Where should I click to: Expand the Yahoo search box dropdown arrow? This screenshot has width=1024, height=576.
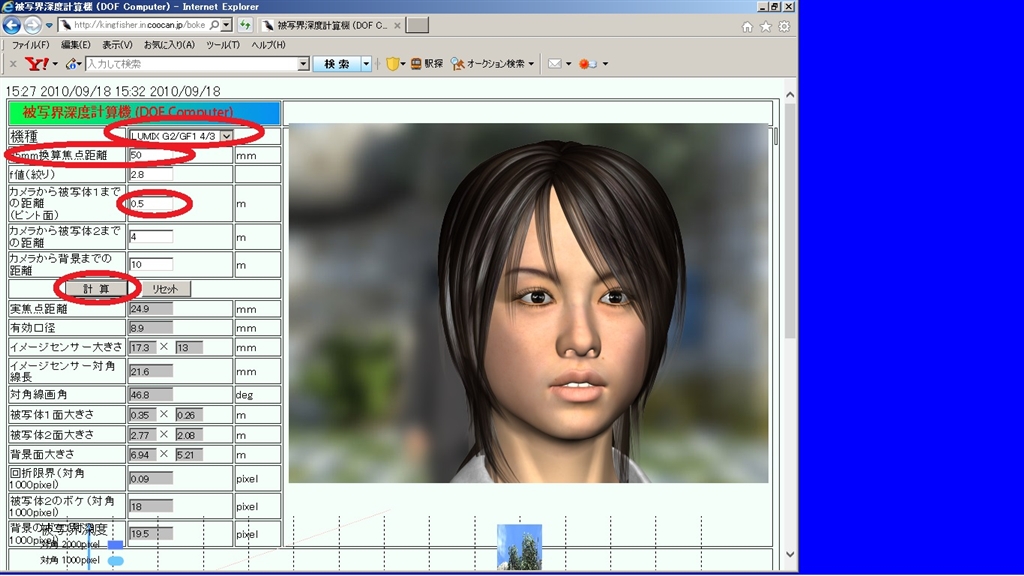(304, 64)
